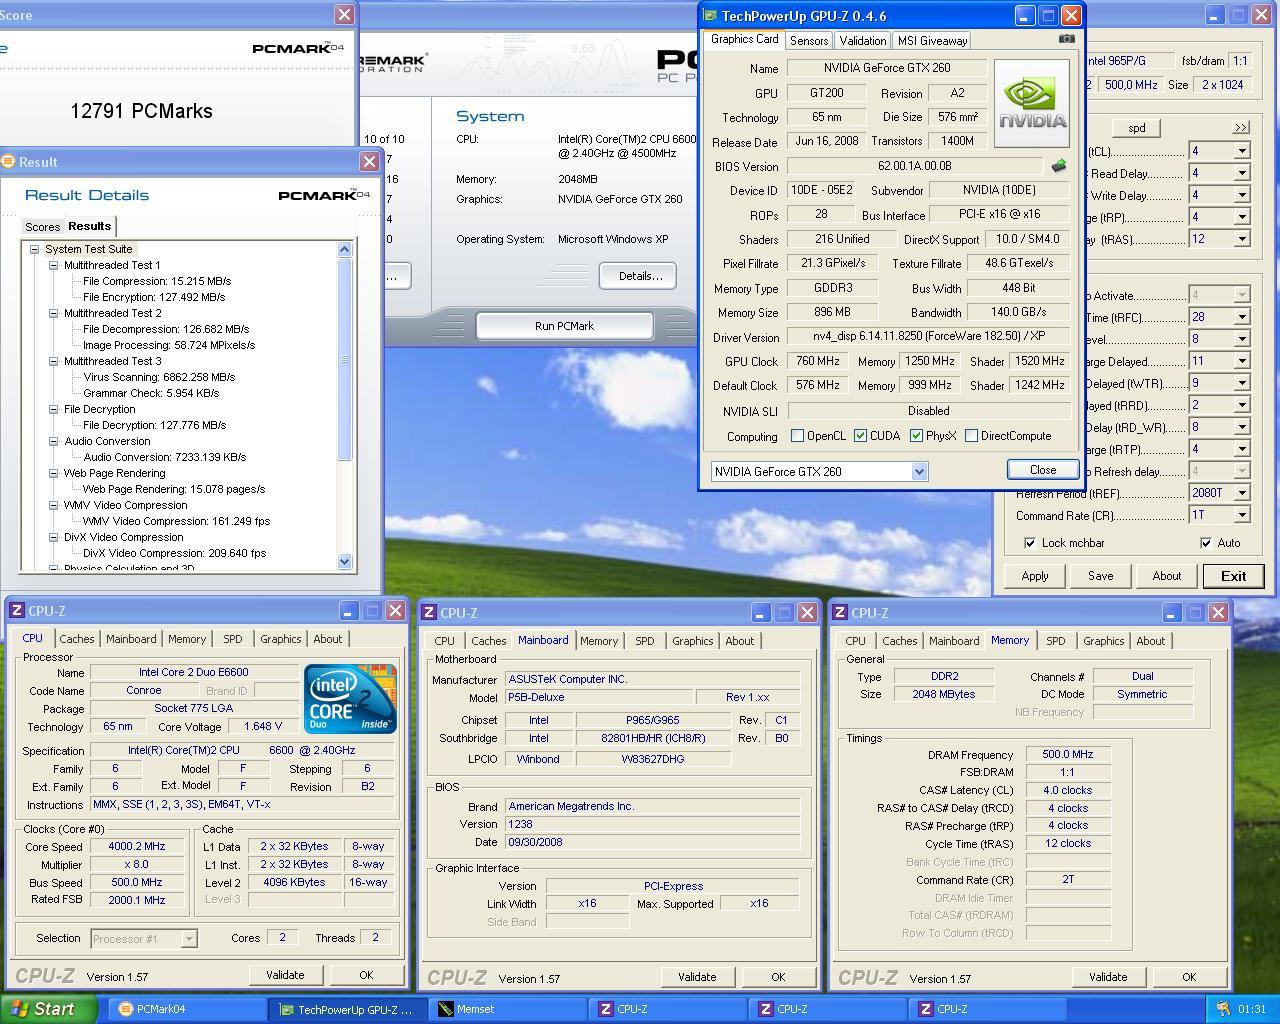Click the Details... button in PCMark
This screenshot has width=1280, height=1024.
[x=640, y=276]
